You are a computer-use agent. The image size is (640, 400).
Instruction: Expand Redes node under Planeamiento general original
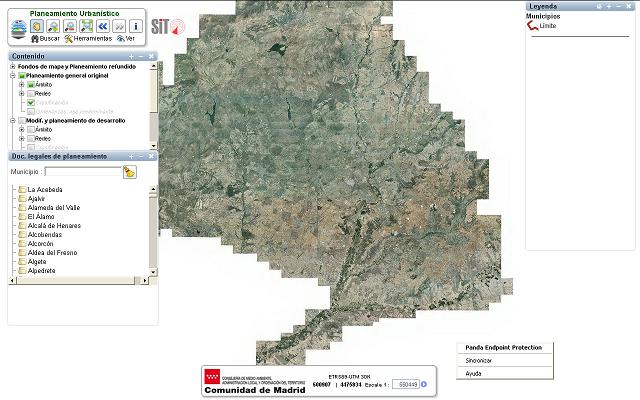21,94
